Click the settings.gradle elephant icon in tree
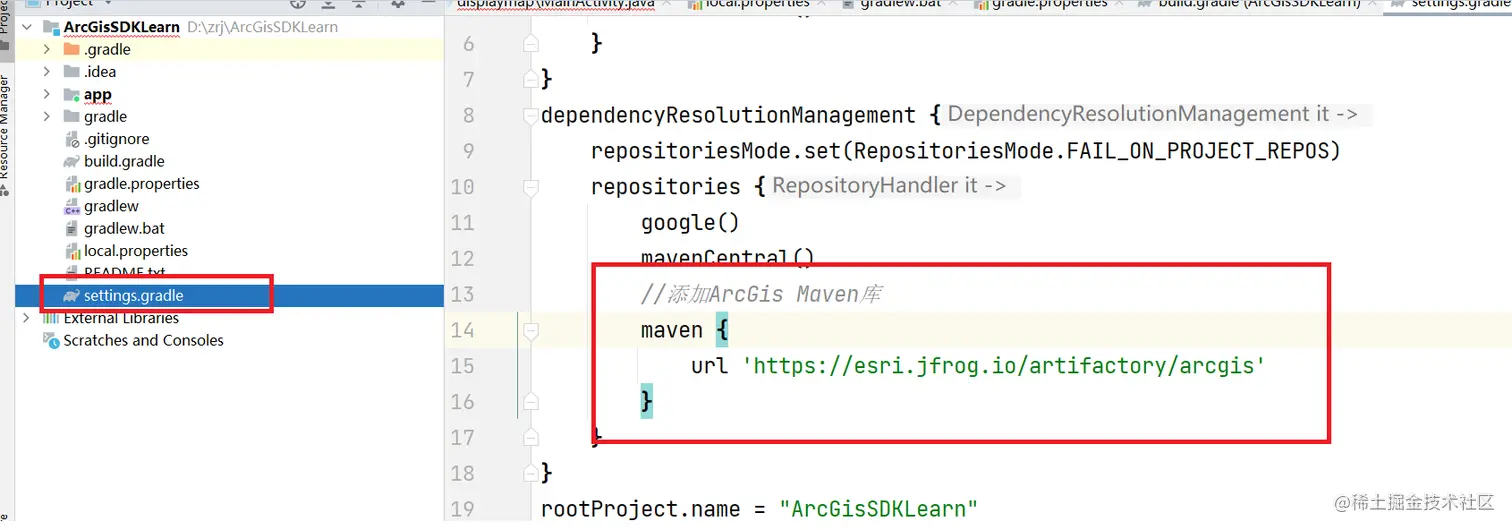The height and width of the screenshot is (530, 1512). 71,296
